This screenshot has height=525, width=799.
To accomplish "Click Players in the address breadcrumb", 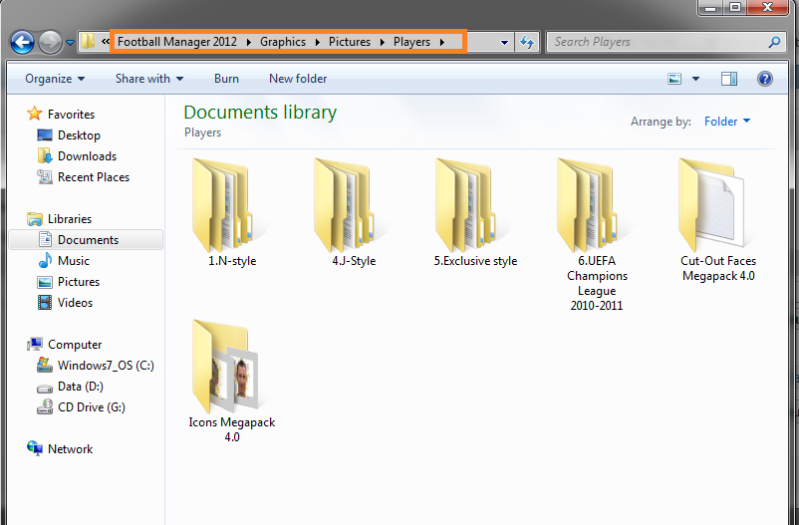I will pyautogui.click(x=412, y=42).
